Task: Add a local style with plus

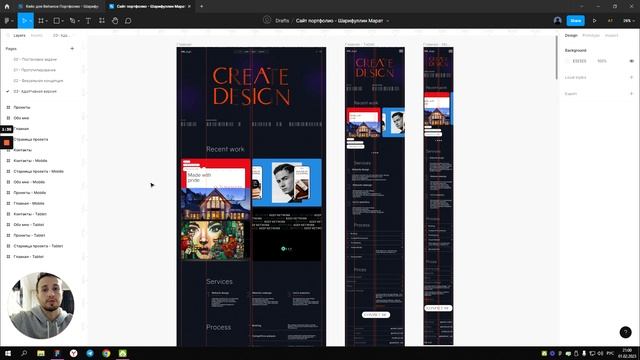Action: 631,77
